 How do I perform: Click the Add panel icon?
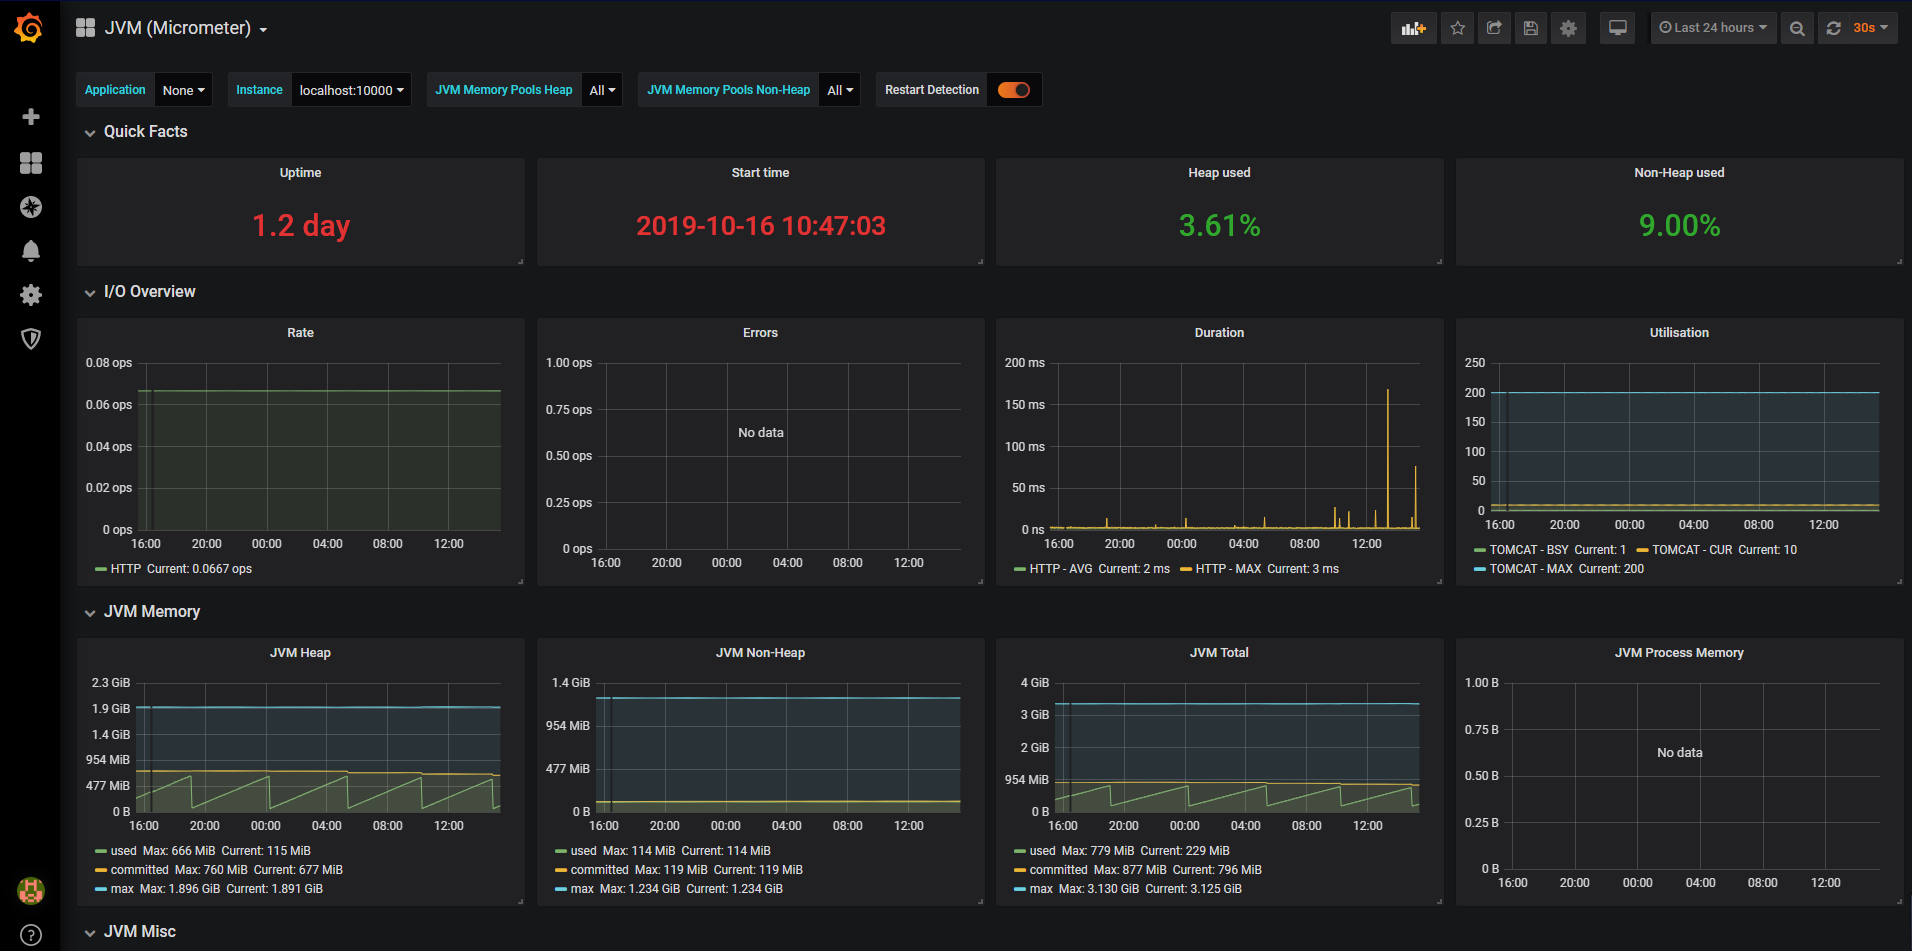[x=1413, y=28]
